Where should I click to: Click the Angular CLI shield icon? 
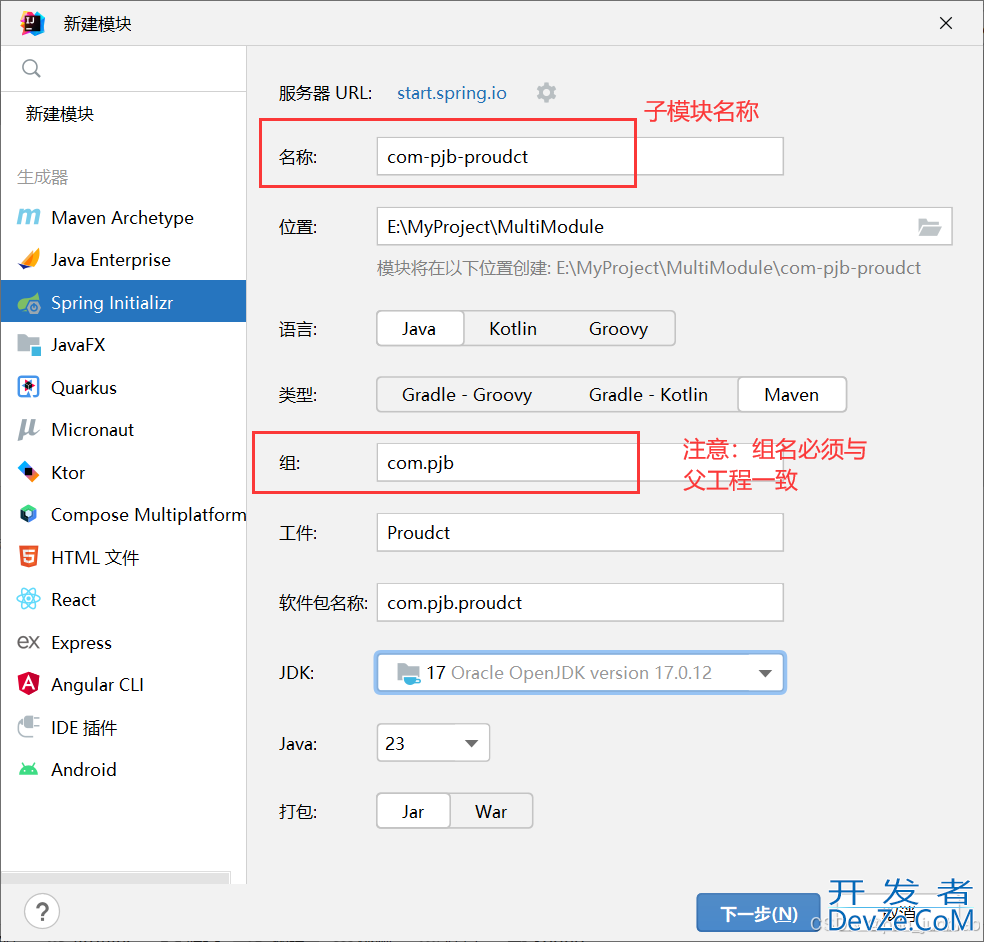(x=28, y=684)
